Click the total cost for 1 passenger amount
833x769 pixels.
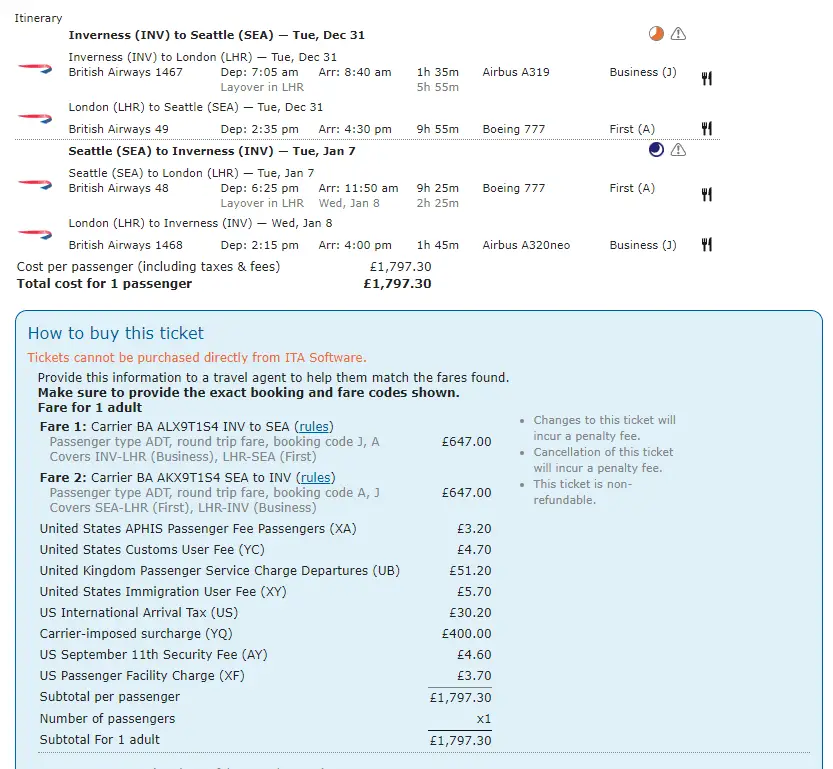pos(397,284)
